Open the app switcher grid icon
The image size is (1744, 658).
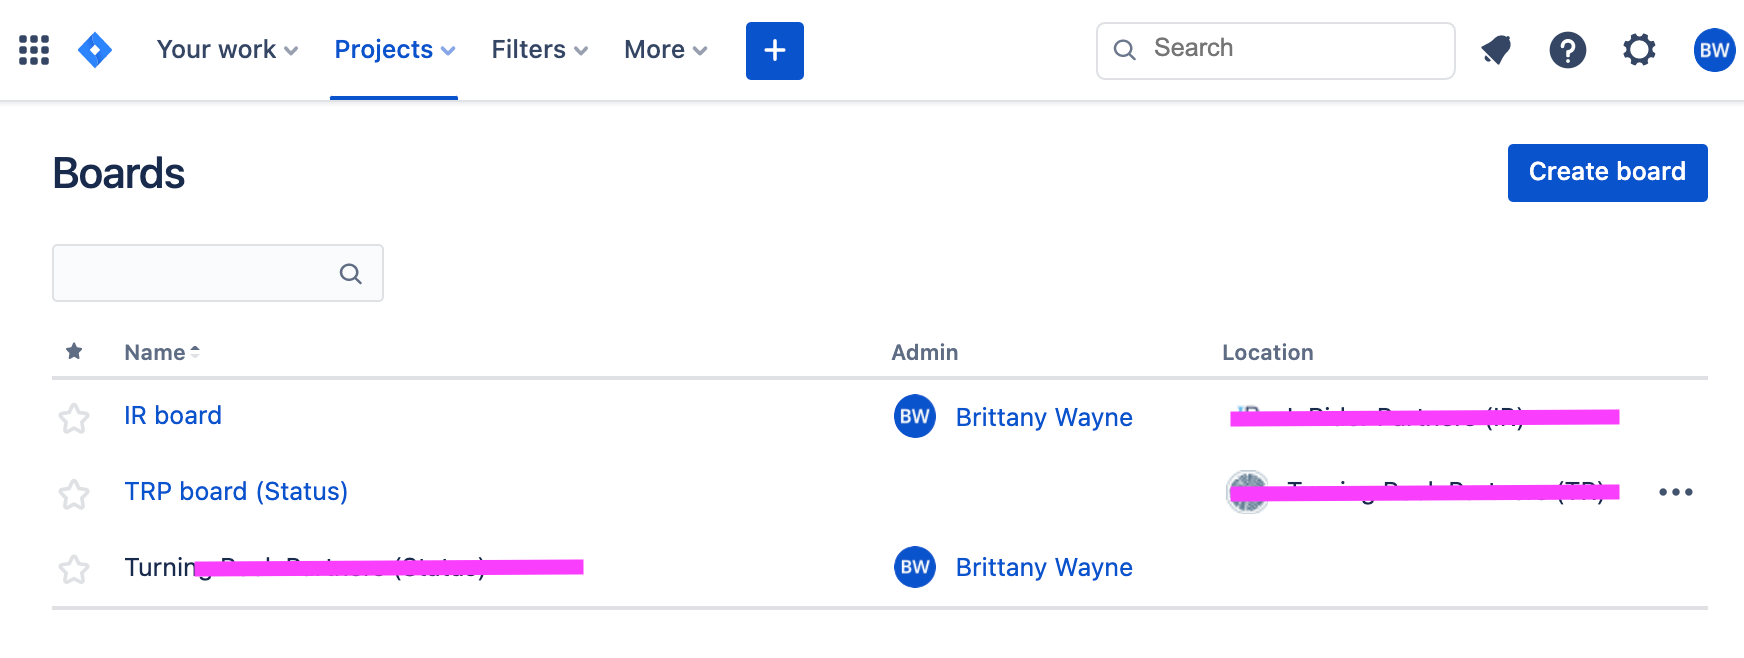[x=34, y=50]
